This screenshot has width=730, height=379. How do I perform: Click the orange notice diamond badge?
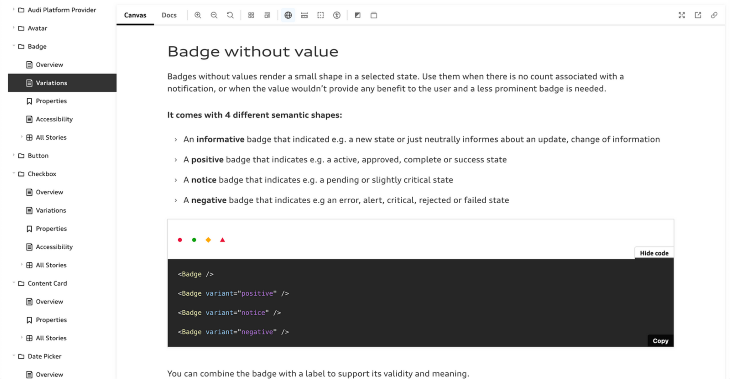pos(208,240)
